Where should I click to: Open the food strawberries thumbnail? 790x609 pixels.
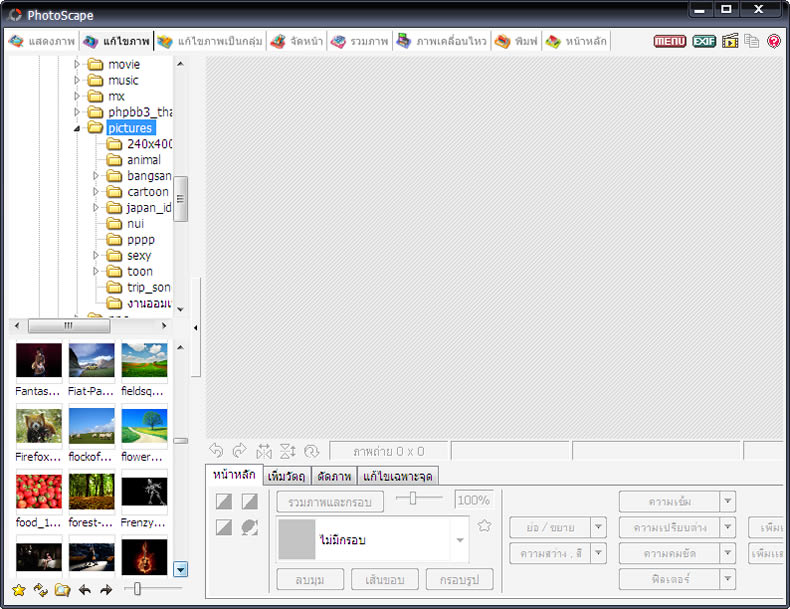pyautogui.click(x=39, y=492)
